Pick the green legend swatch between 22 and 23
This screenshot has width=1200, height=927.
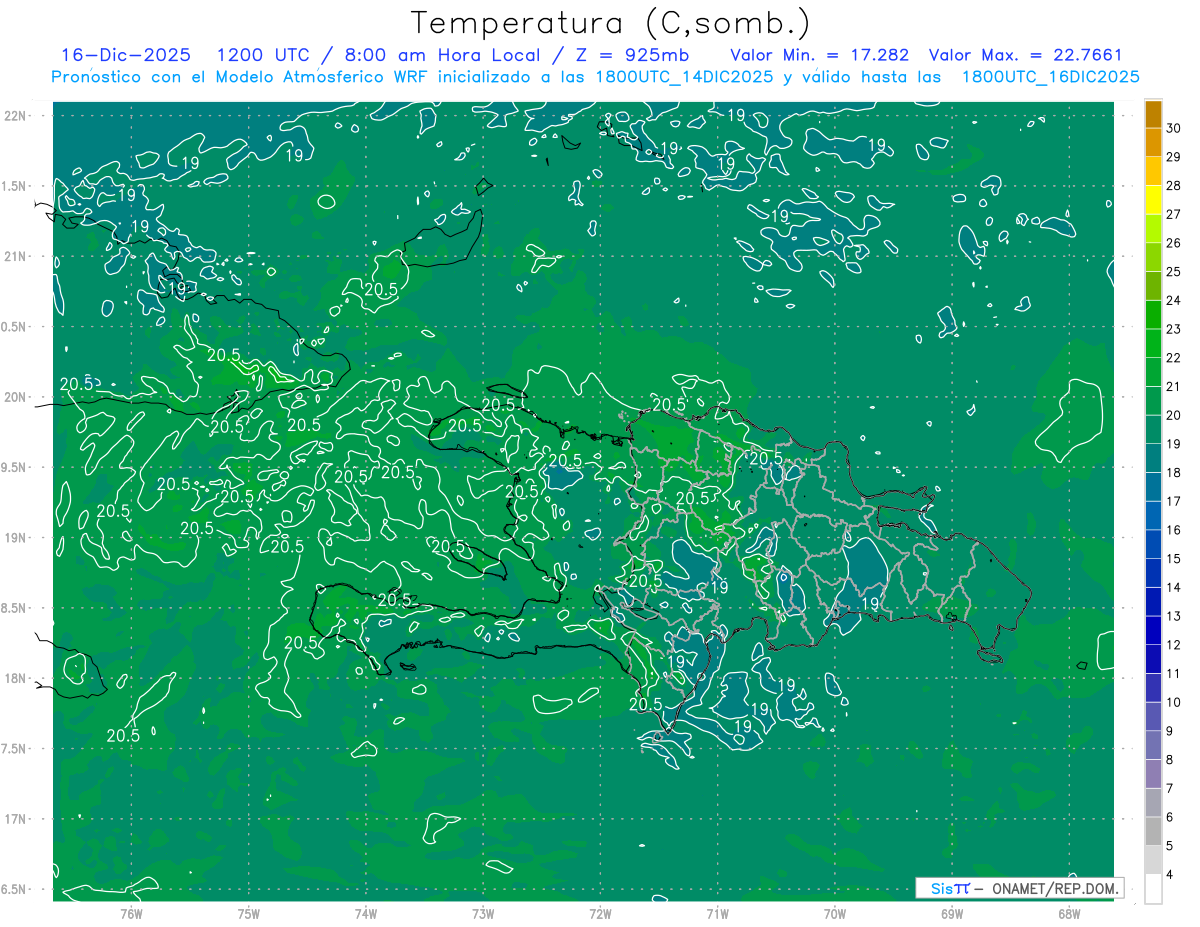tap(1153, 343)
